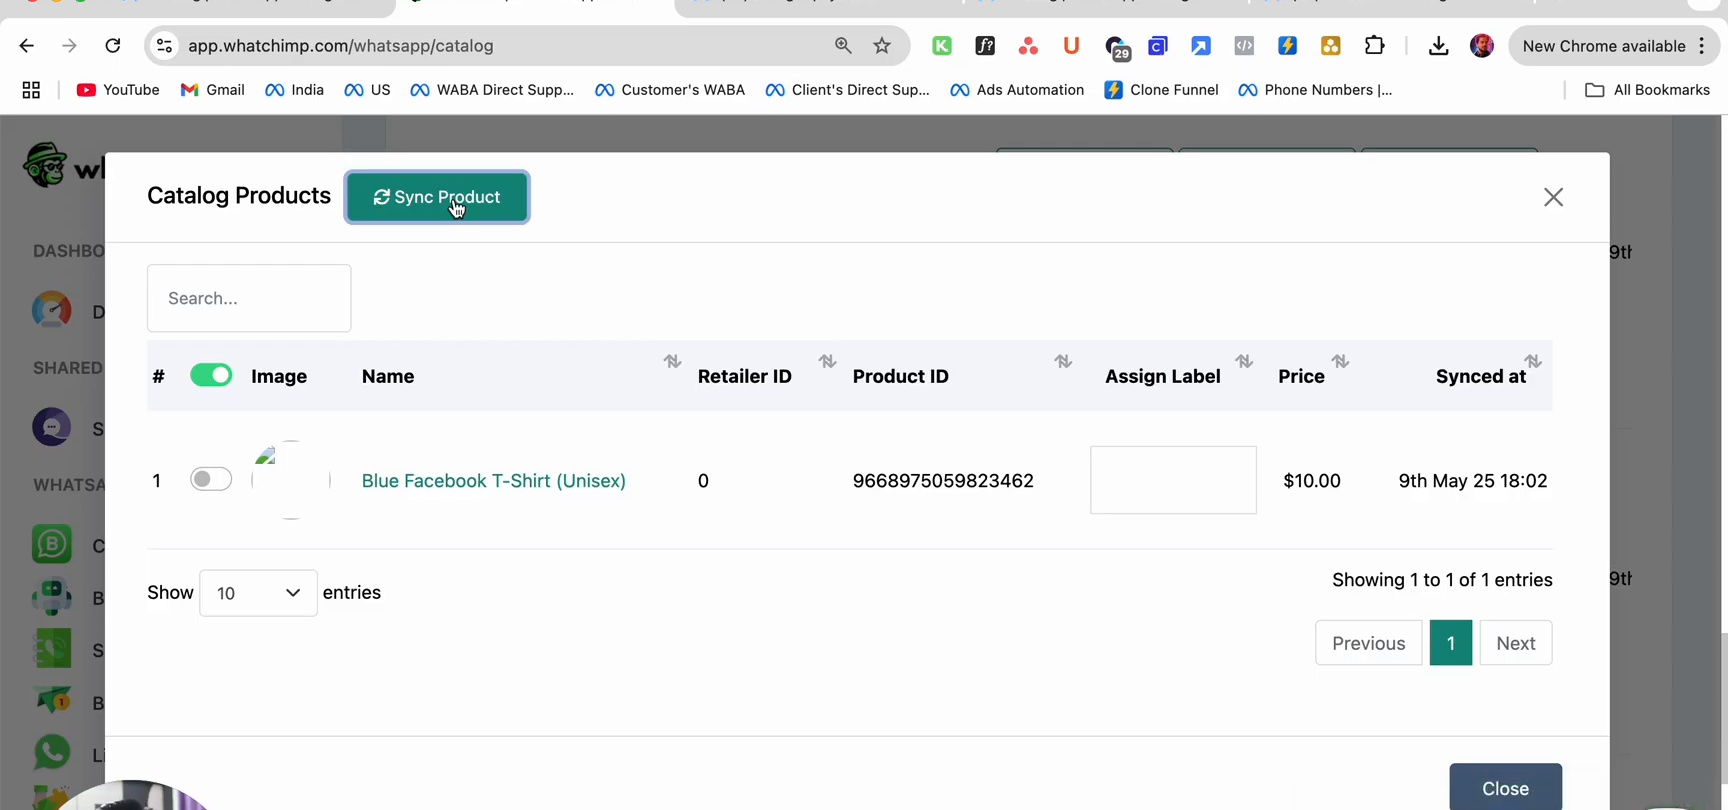The width and height of the screenshot is (1728, 810).
Task: Go back with browser back arrow
Action: coord(27,46)
